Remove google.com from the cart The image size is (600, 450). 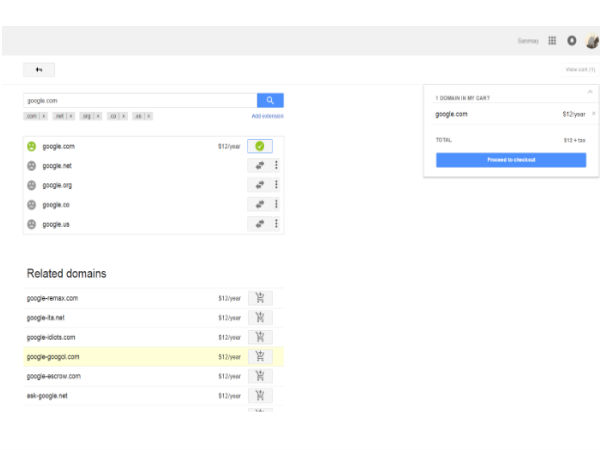593,114
